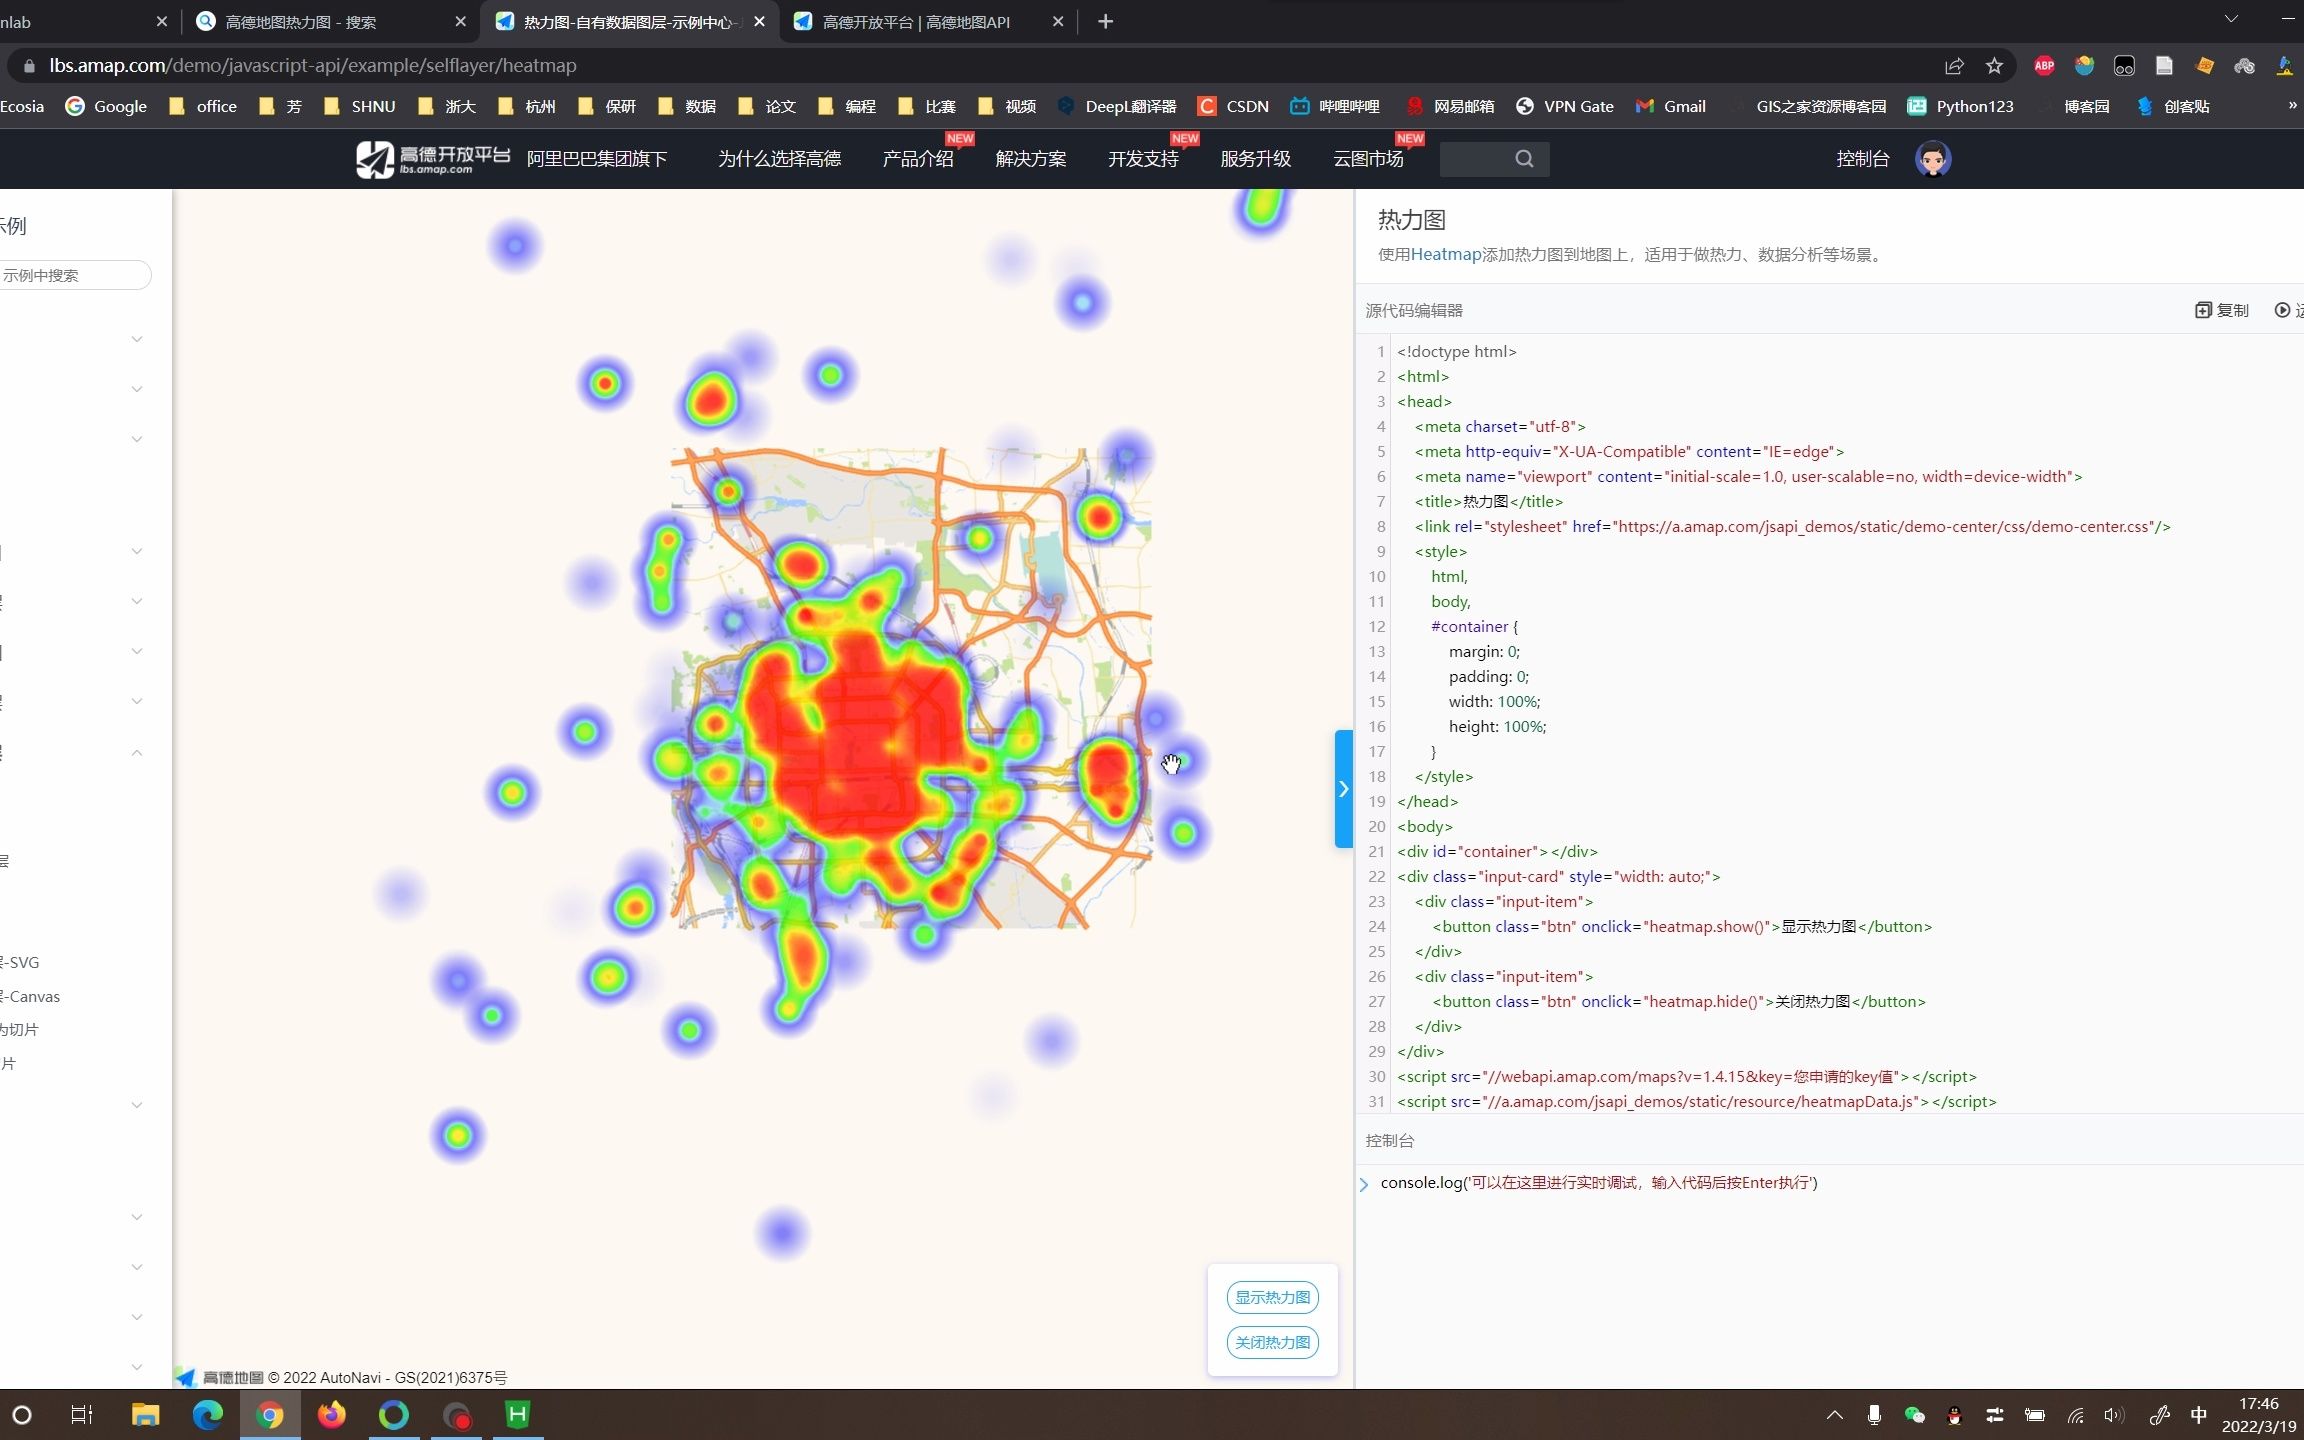Open Python123 bookmark
2304x1440 pixels.
[1960, 106]
